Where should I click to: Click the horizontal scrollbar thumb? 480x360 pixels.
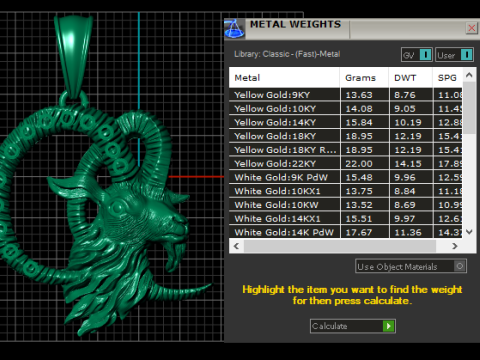point(340,246)
